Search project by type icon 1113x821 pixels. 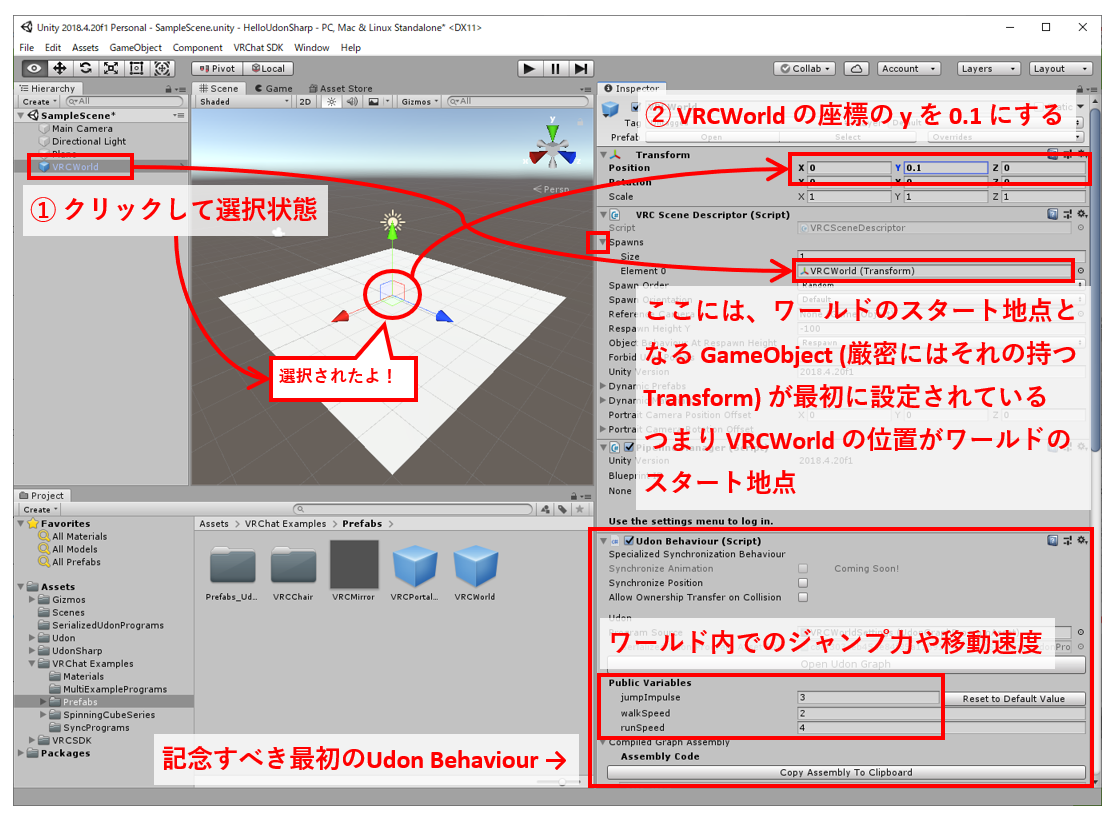[545, 509]
